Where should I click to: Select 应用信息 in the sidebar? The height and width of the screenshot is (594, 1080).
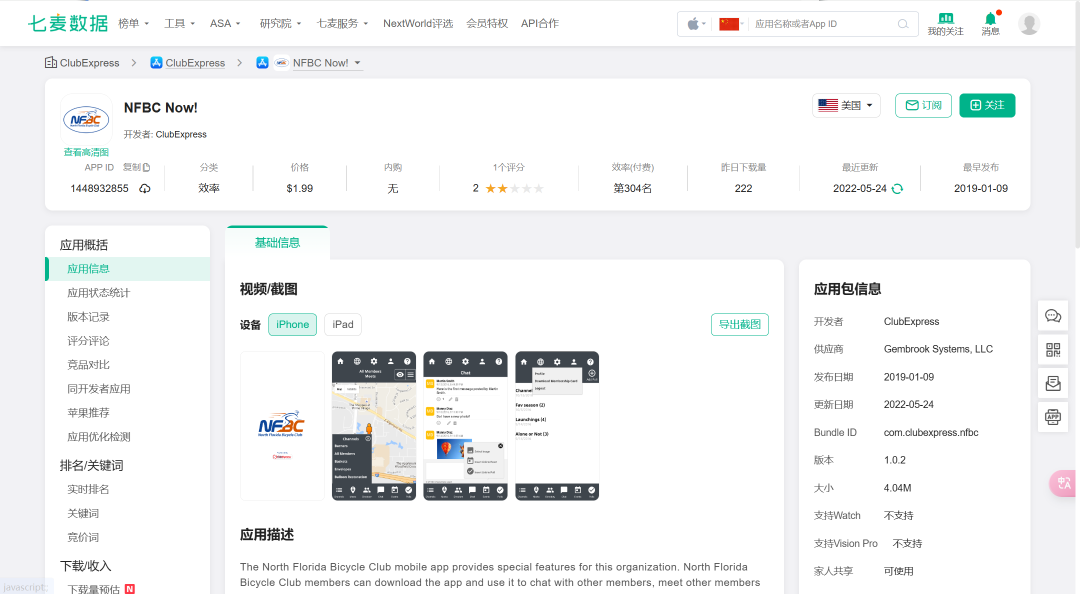(x=128, y=269)
